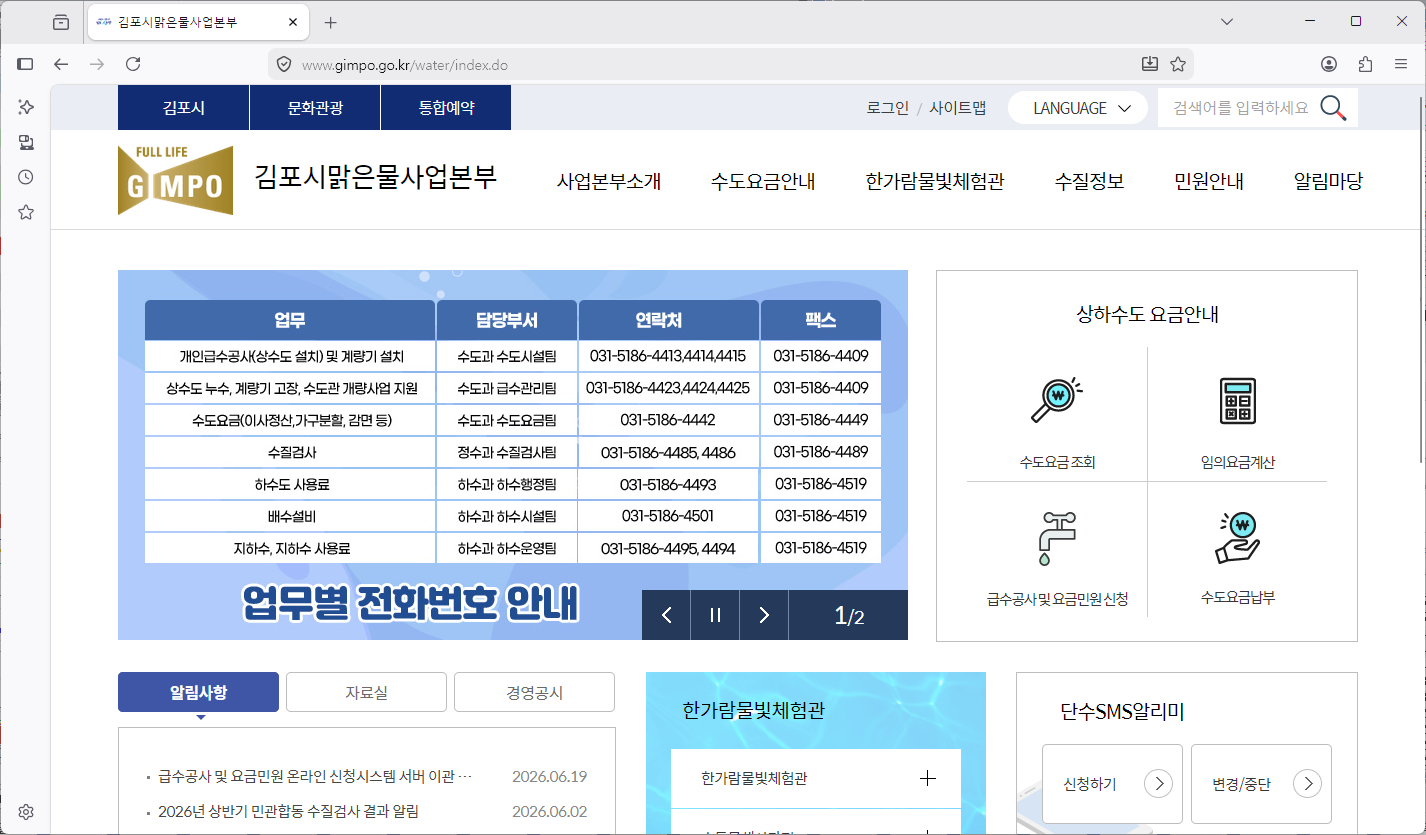
Task: Bookmark this page with the star icon
Action: (x=1178, y=64)
